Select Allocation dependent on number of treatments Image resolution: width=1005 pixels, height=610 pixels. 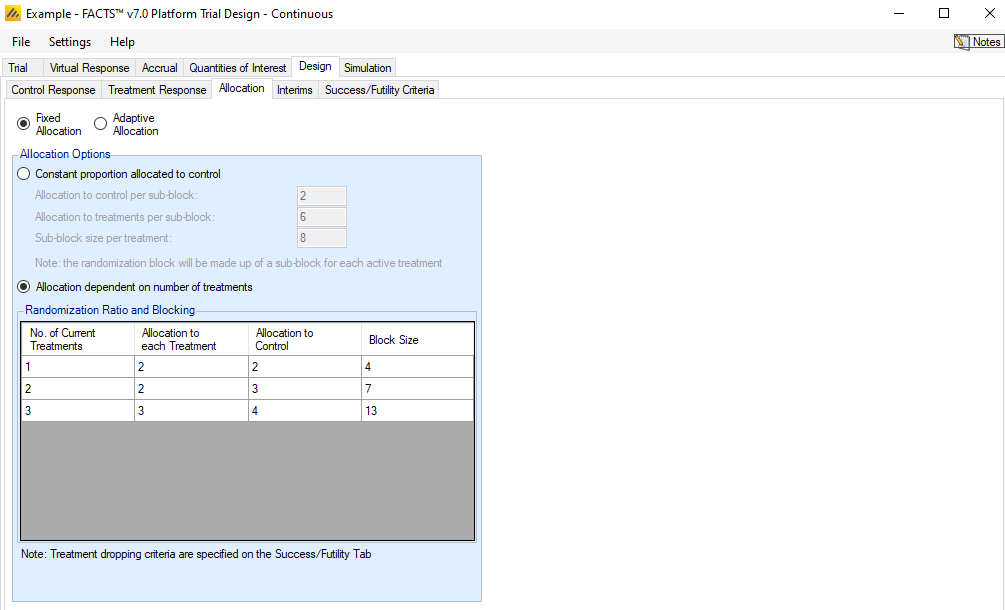(24, 287)
